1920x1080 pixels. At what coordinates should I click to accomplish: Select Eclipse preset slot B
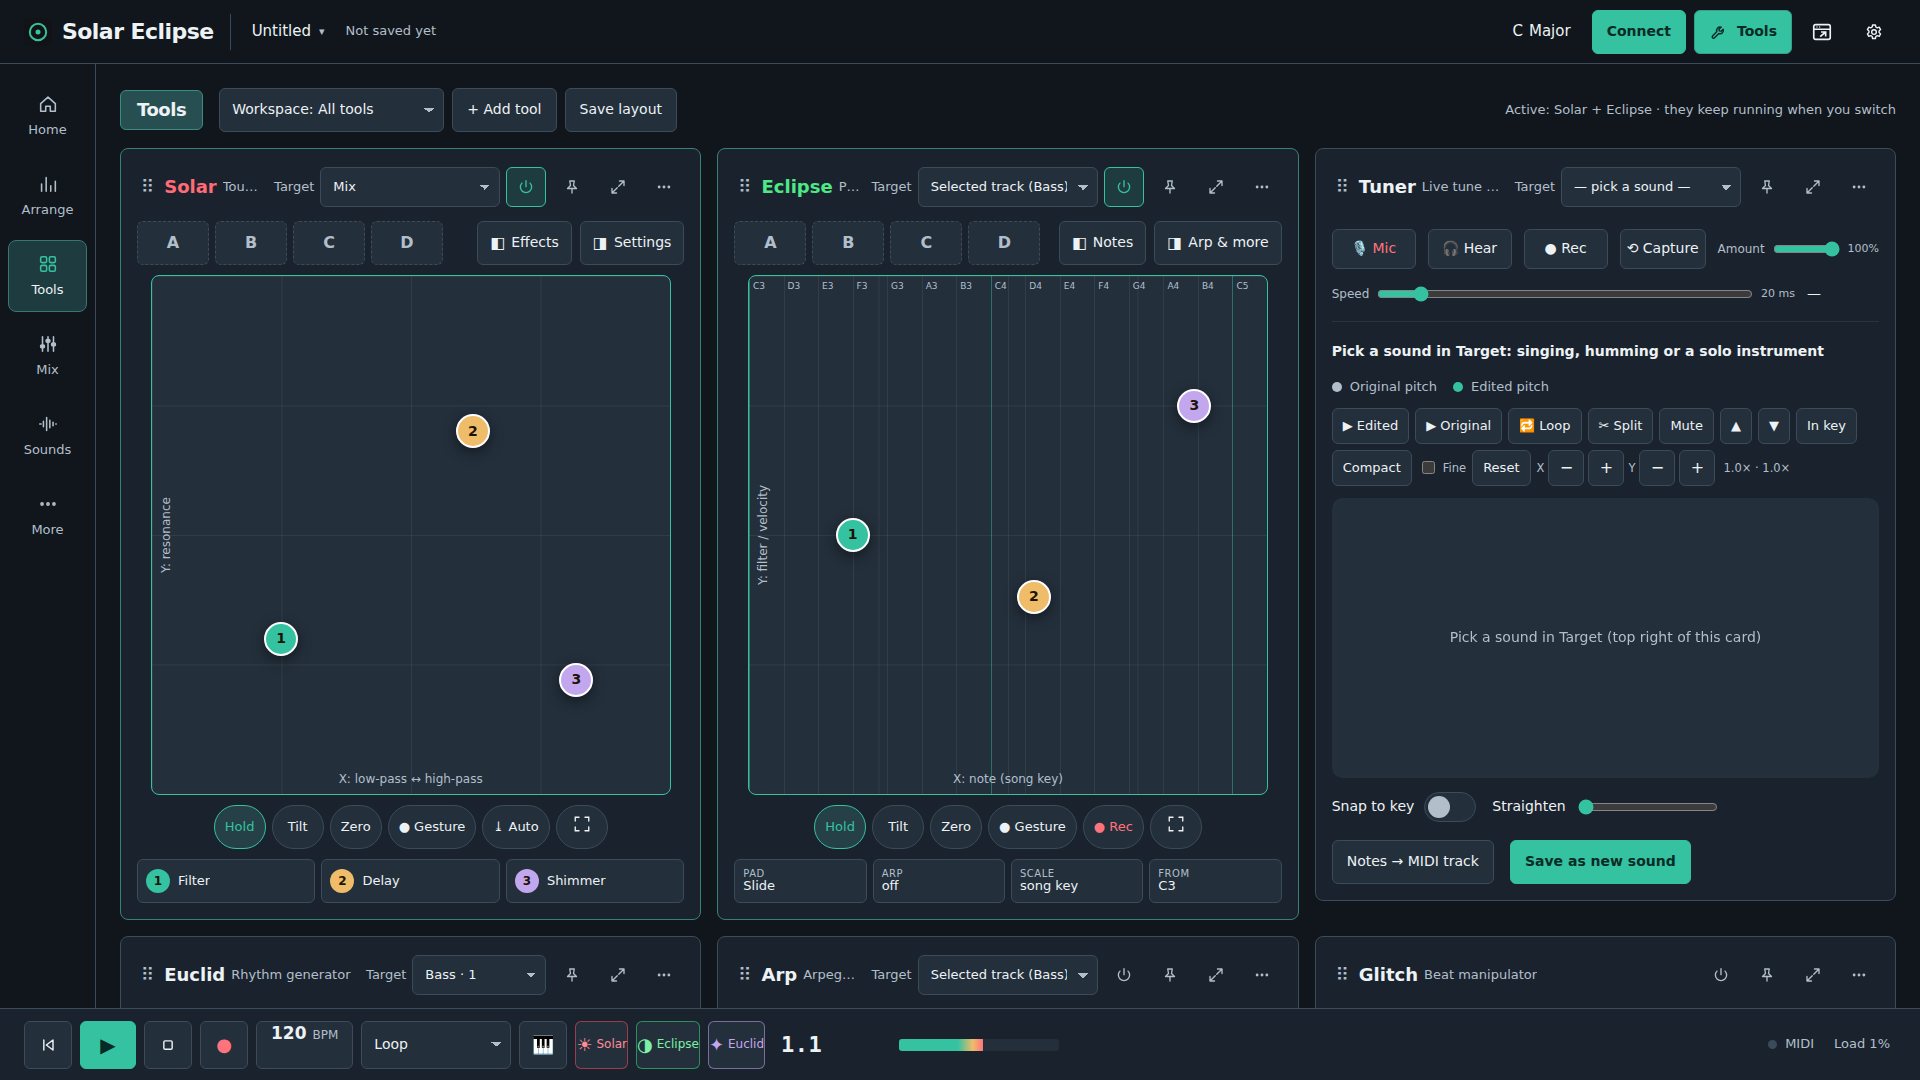(x=848, y=243)
